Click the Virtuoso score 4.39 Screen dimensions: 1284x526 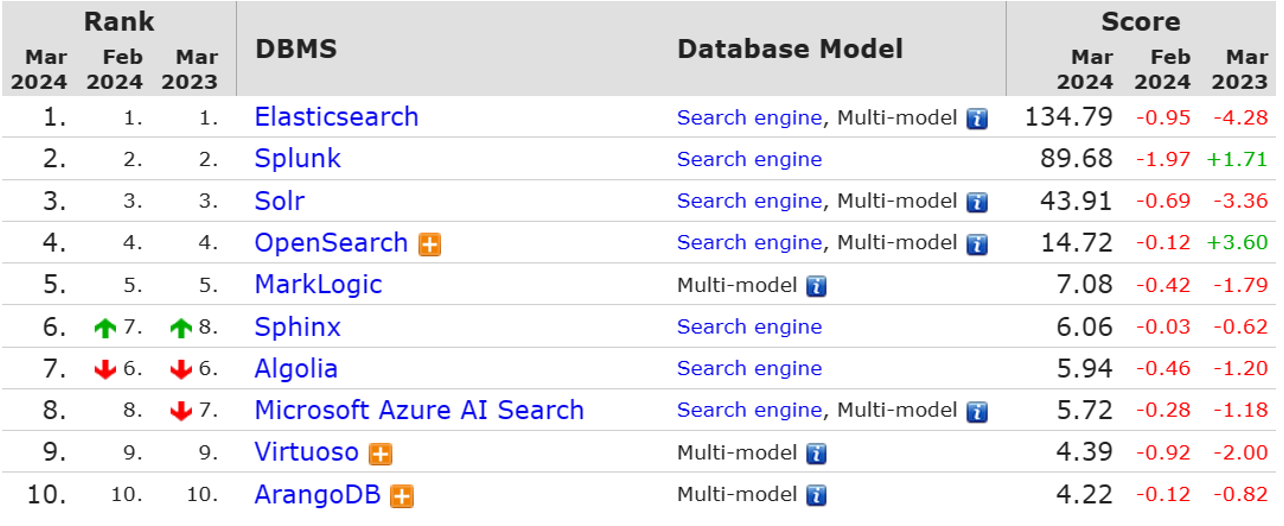click(x=1085, y=452)
